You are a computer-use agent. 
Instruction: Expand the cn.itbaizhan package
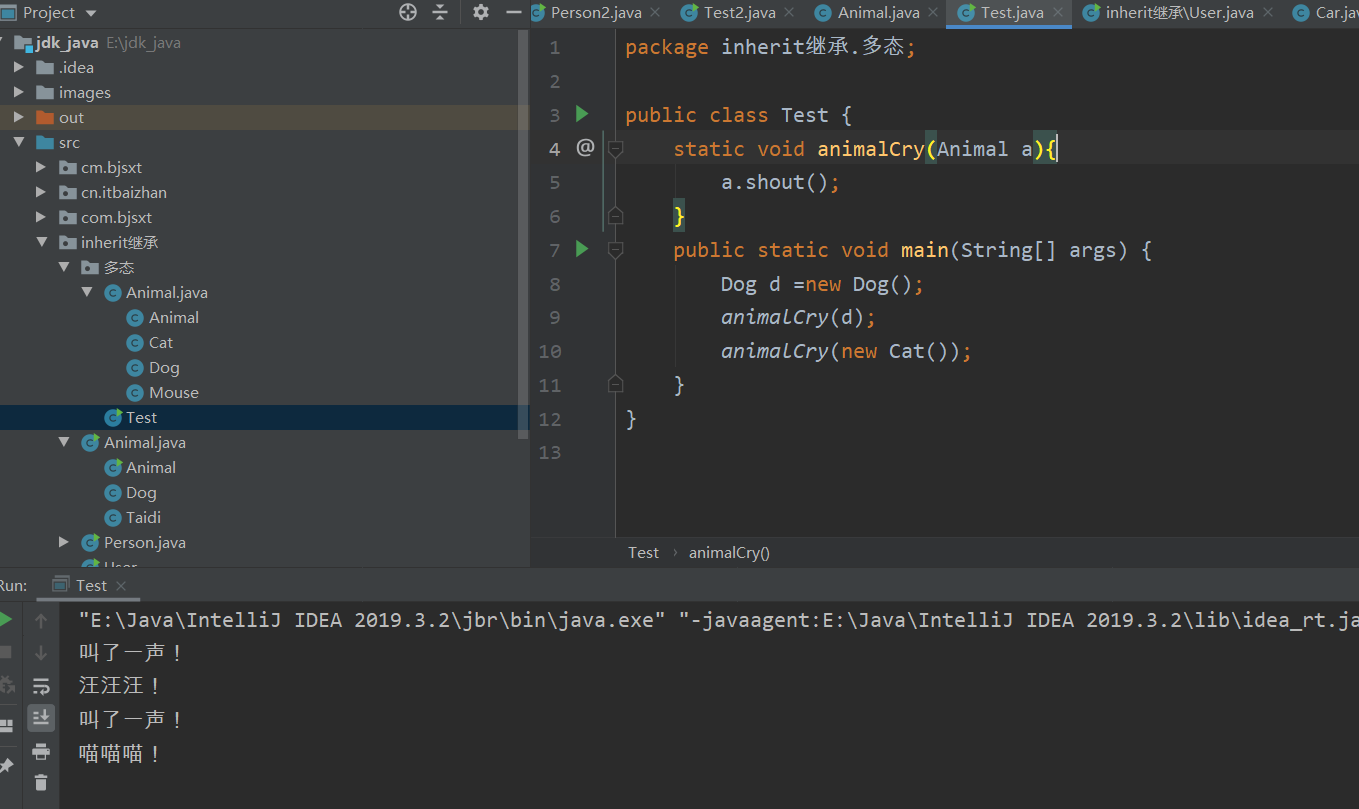coord(41,193)
